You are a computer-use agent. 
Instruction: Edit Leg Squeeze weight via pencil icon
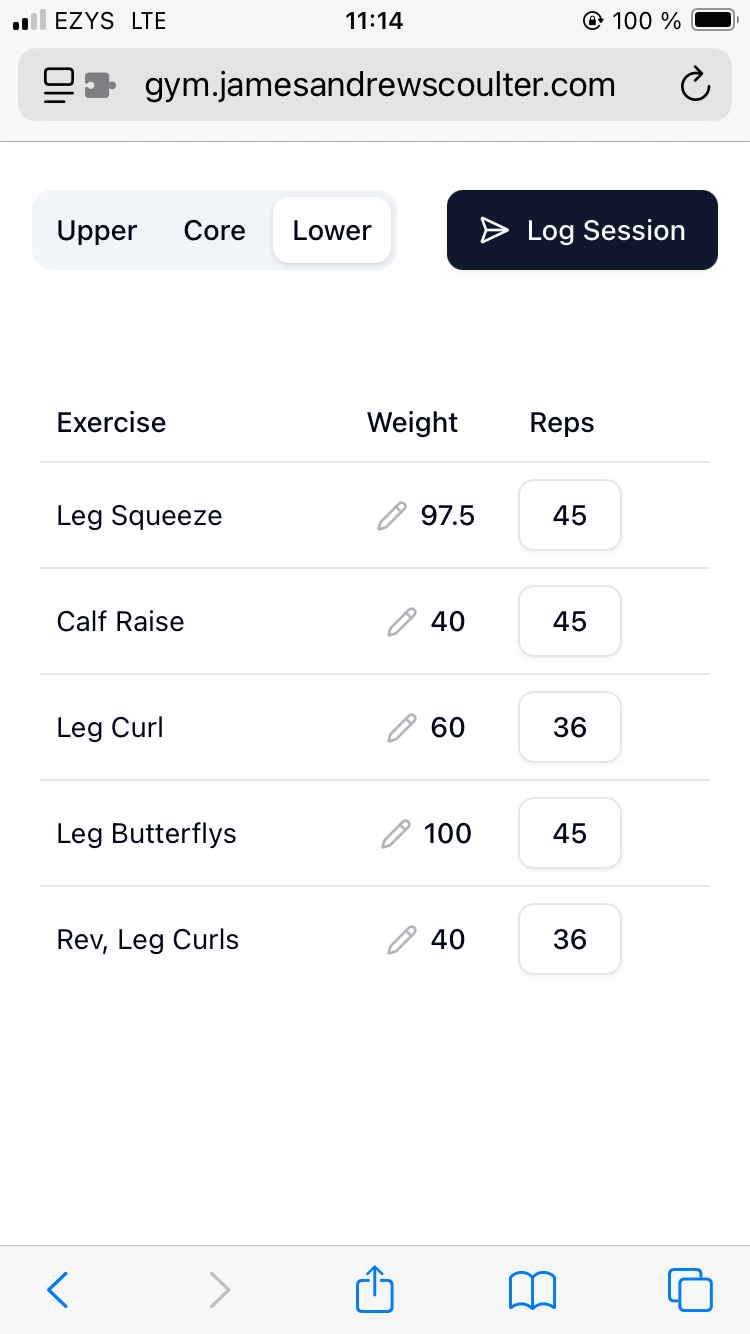(392, 516)
